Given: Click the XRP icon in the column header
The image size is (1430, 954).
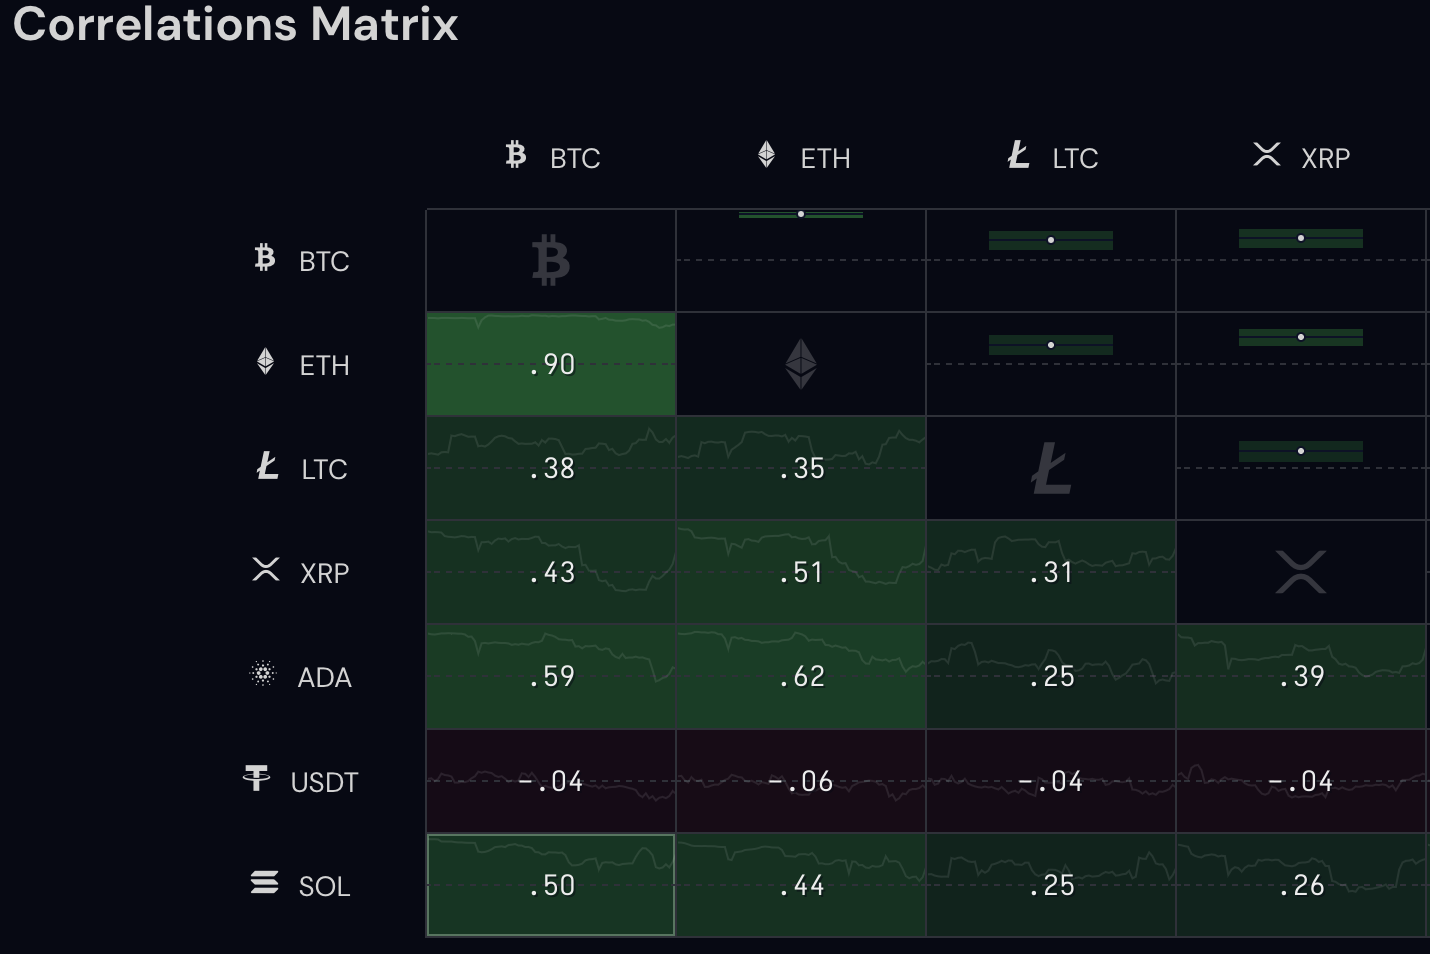Looking at the screenshot, I should pos(1266,154).
